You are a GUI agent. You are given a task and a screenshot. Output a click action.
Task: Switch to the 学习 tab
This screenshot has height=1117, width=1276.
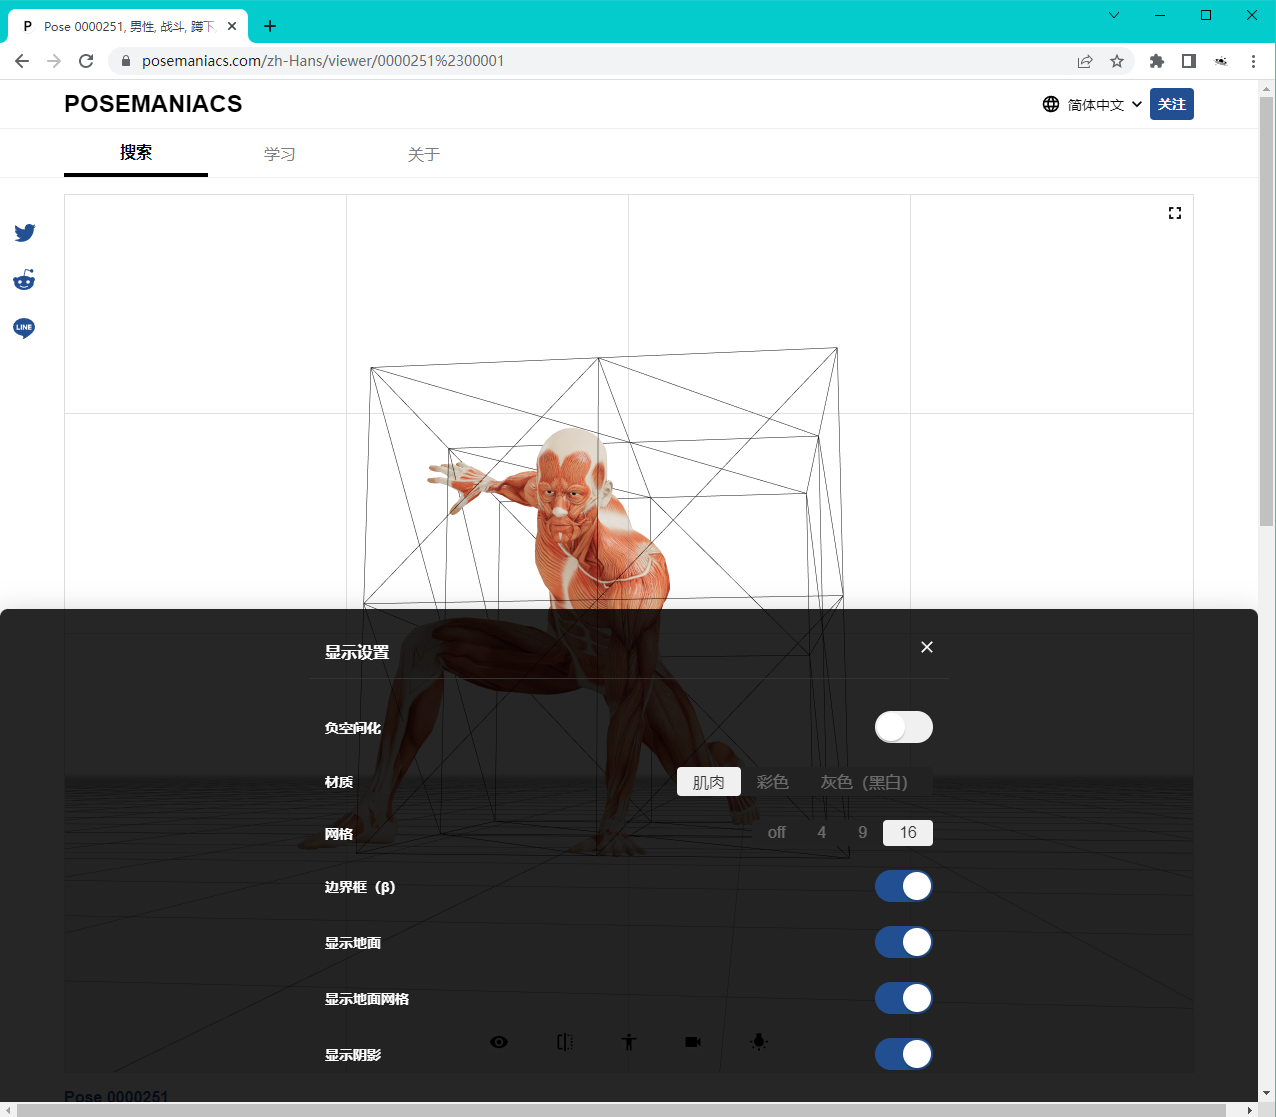280,154
